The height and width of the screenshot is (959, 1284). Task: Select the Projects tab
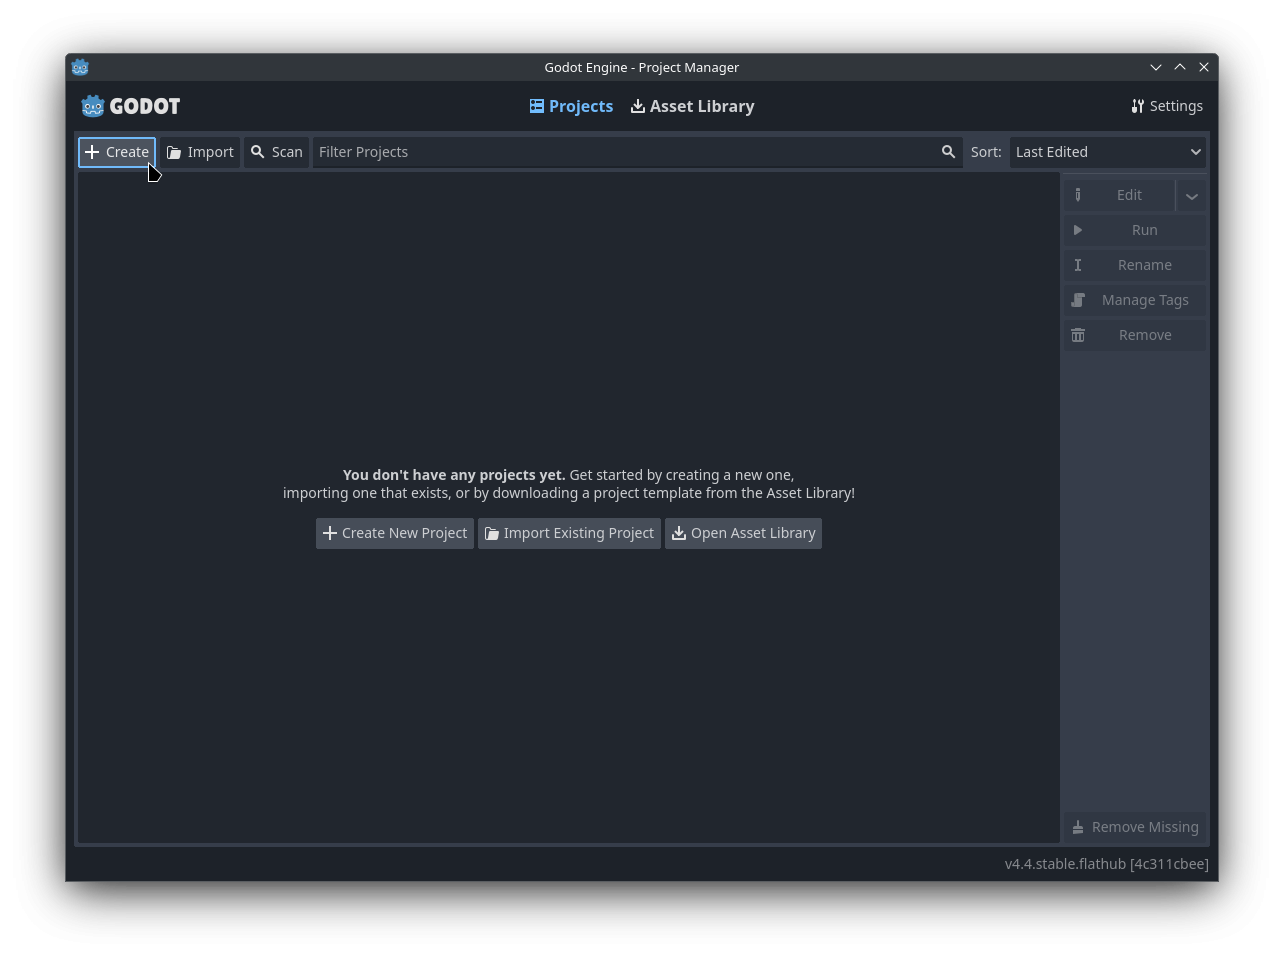click(571, 106)
